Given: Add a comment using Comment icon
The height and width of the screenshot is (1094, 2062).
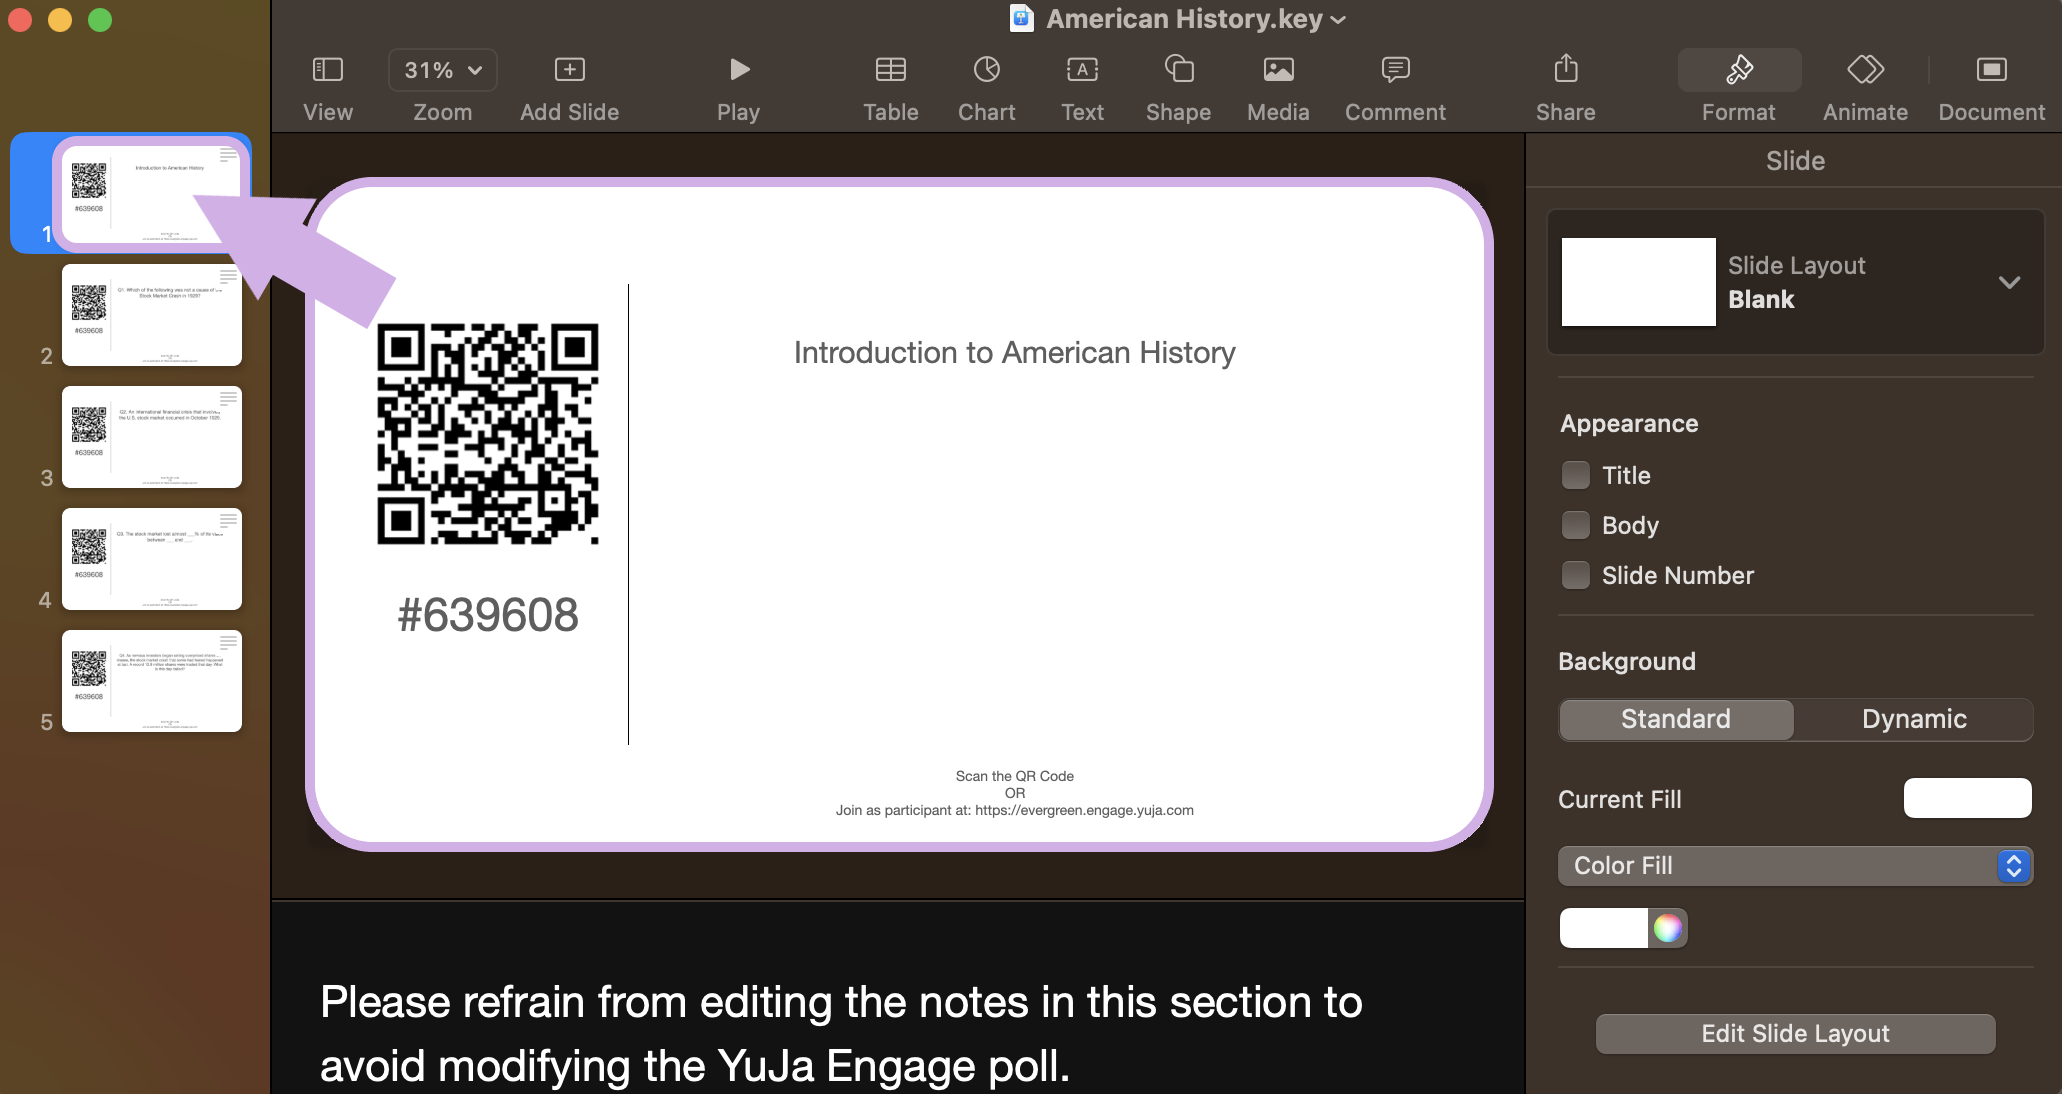Looking at the screenshot, I should point(1395,70).
